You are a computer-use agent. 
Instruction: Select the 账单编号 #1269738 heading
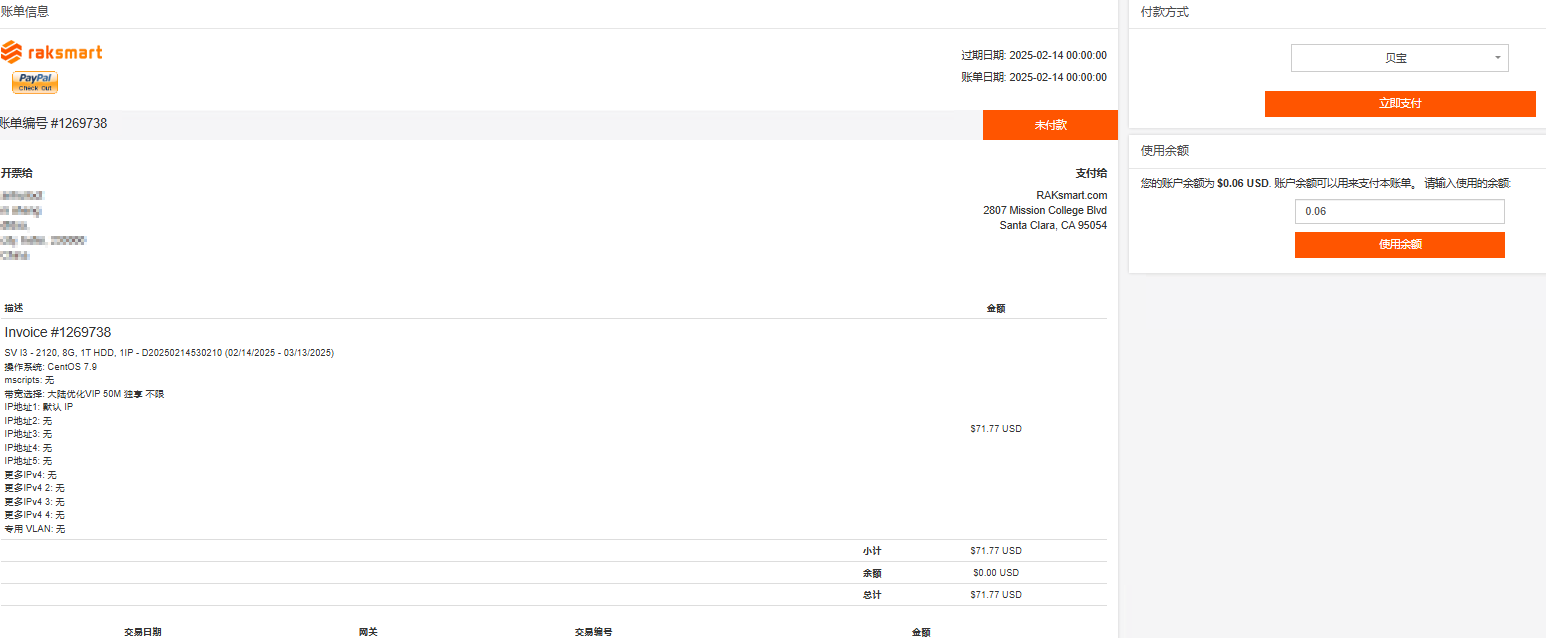(x=54, y=124)
